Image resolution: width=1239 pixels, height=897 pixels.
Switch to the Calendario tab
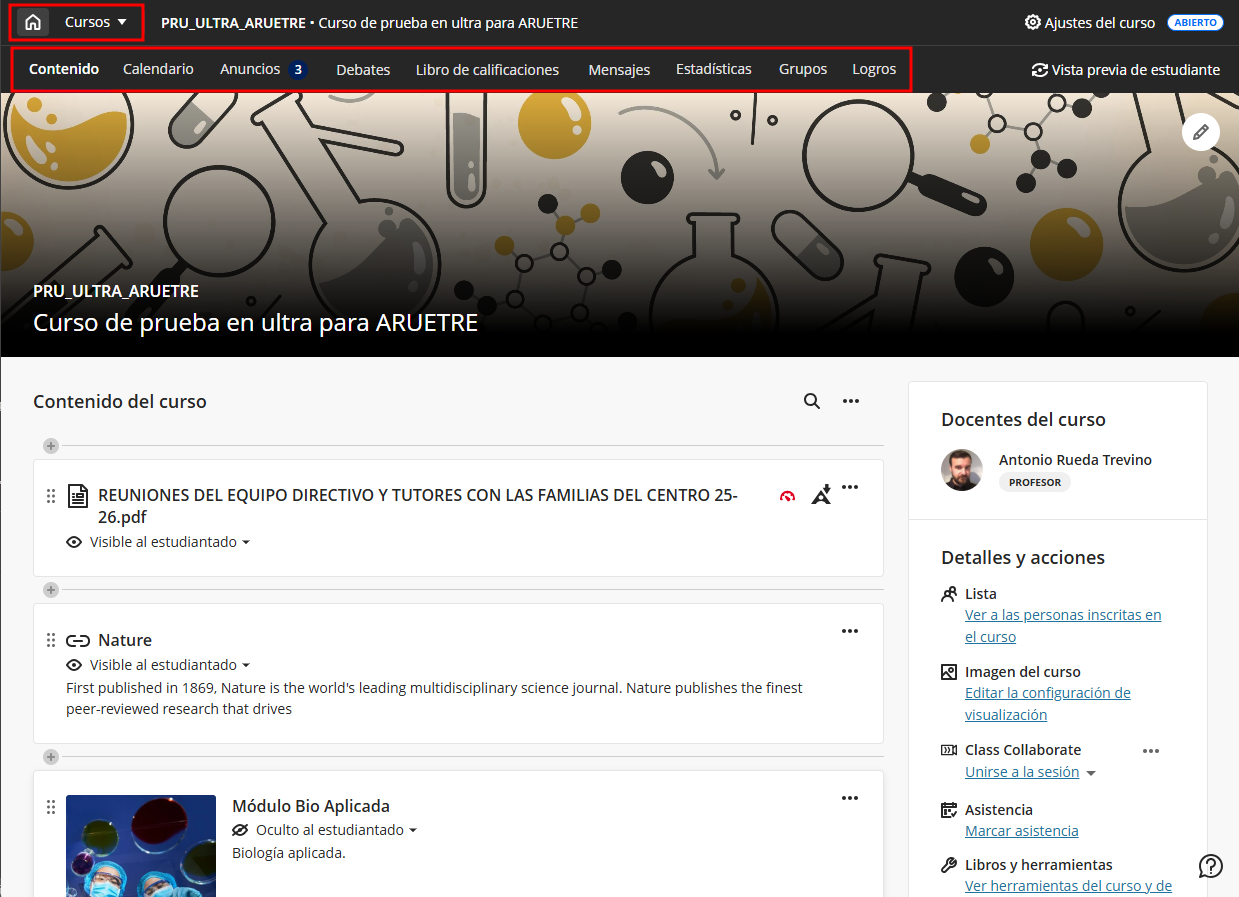(x=158, y=69)
